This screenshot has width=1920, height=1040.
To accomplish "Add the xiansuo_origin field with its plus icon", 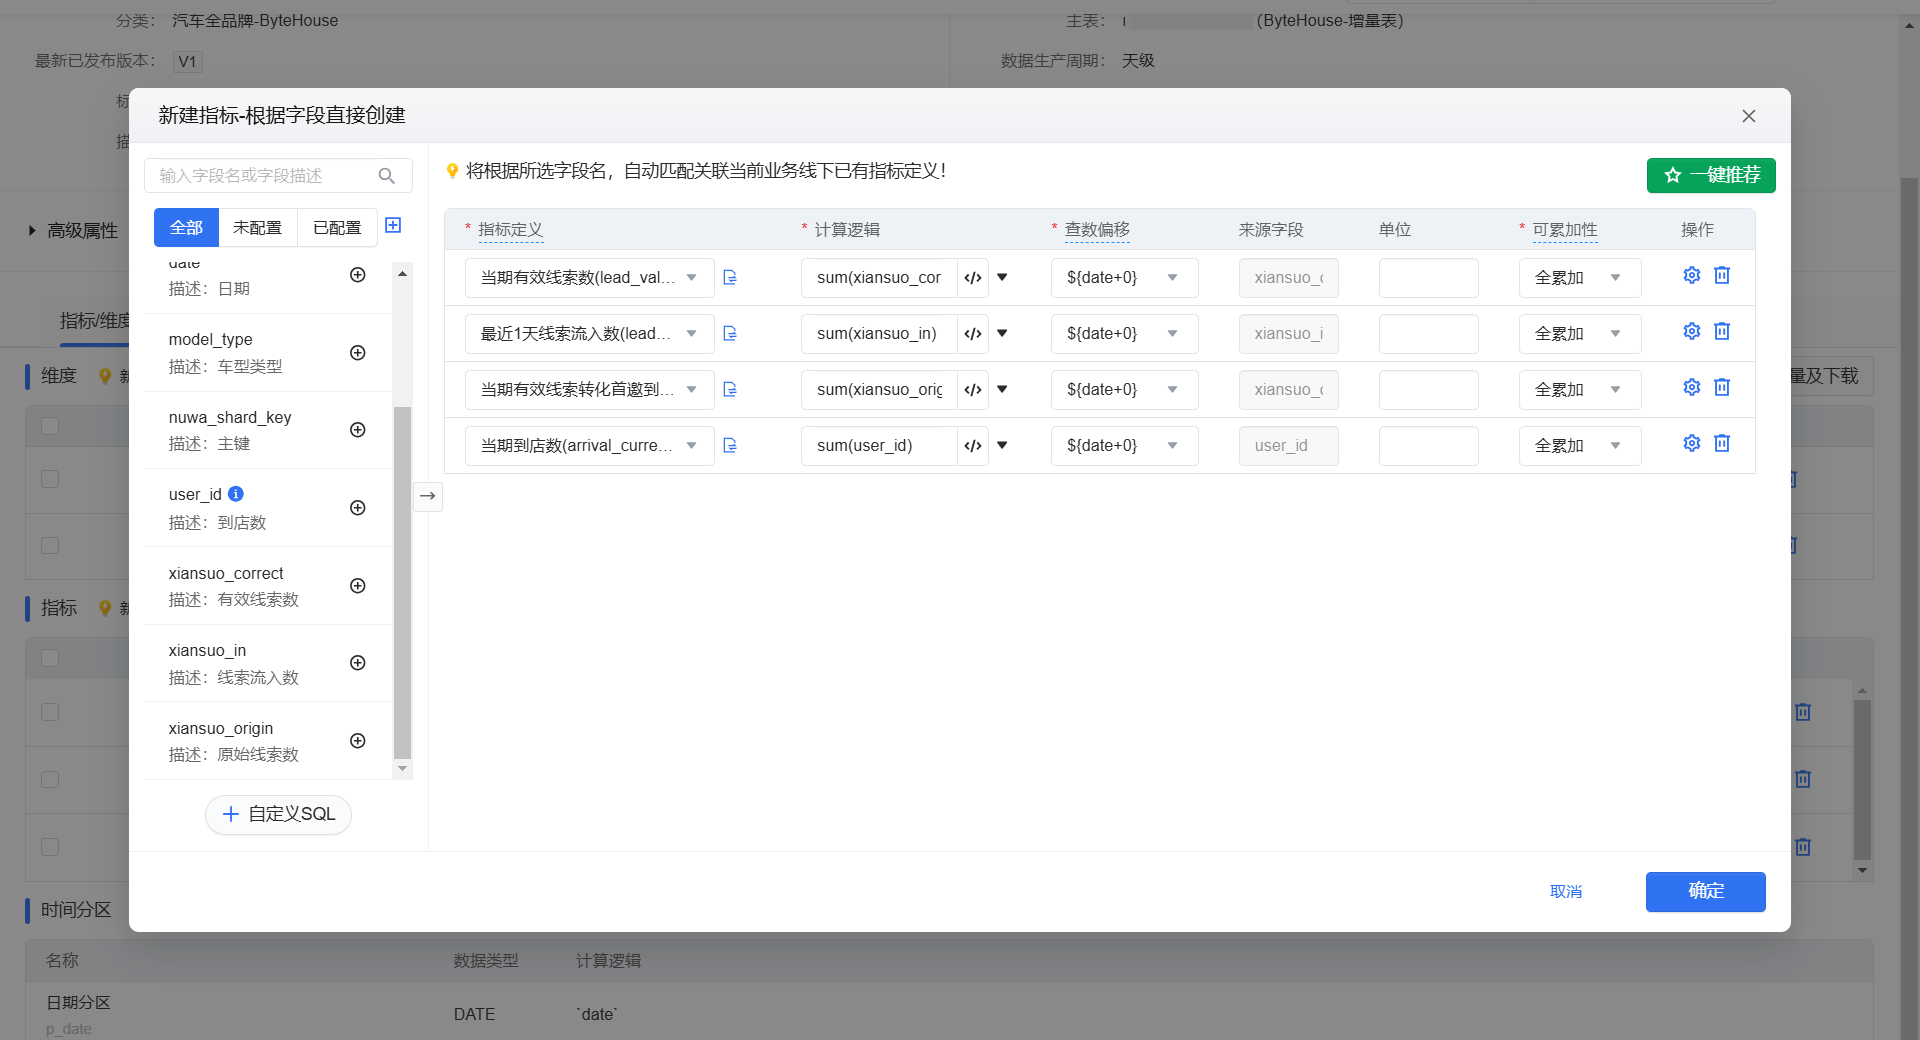I will pos(357,741).
